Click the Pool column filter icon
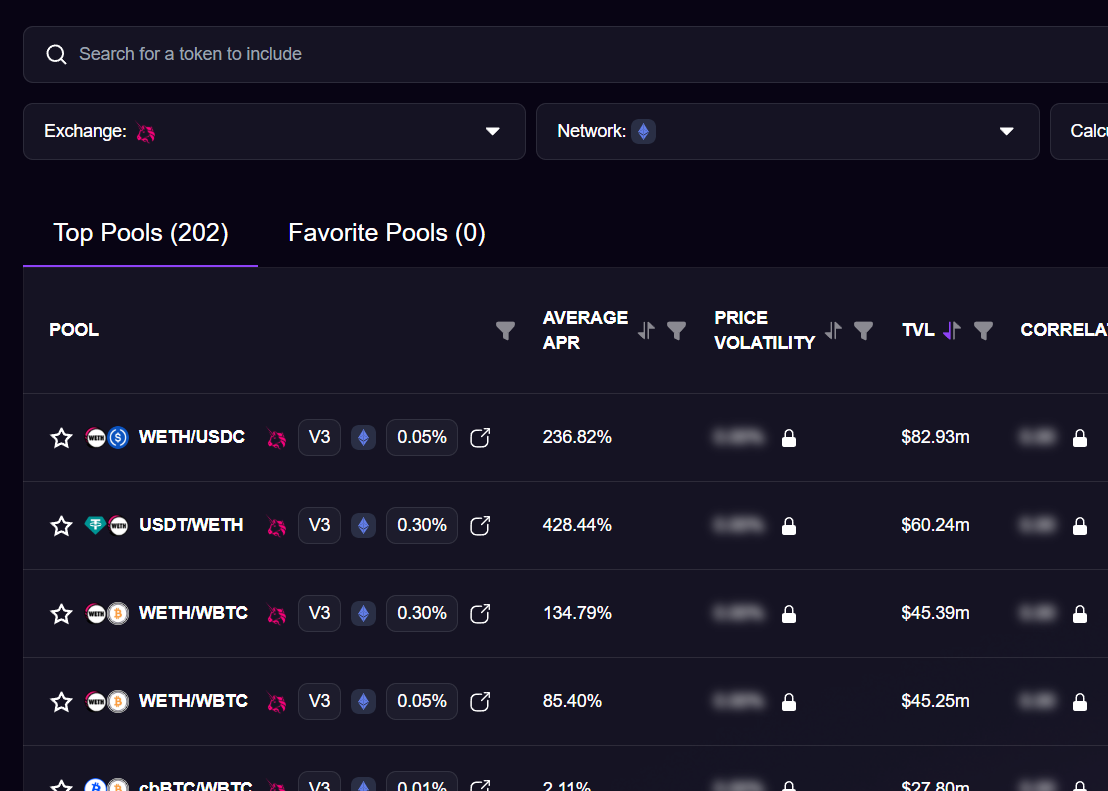Viewport: 1108px width, 791px height. click(x=506, y=330)
